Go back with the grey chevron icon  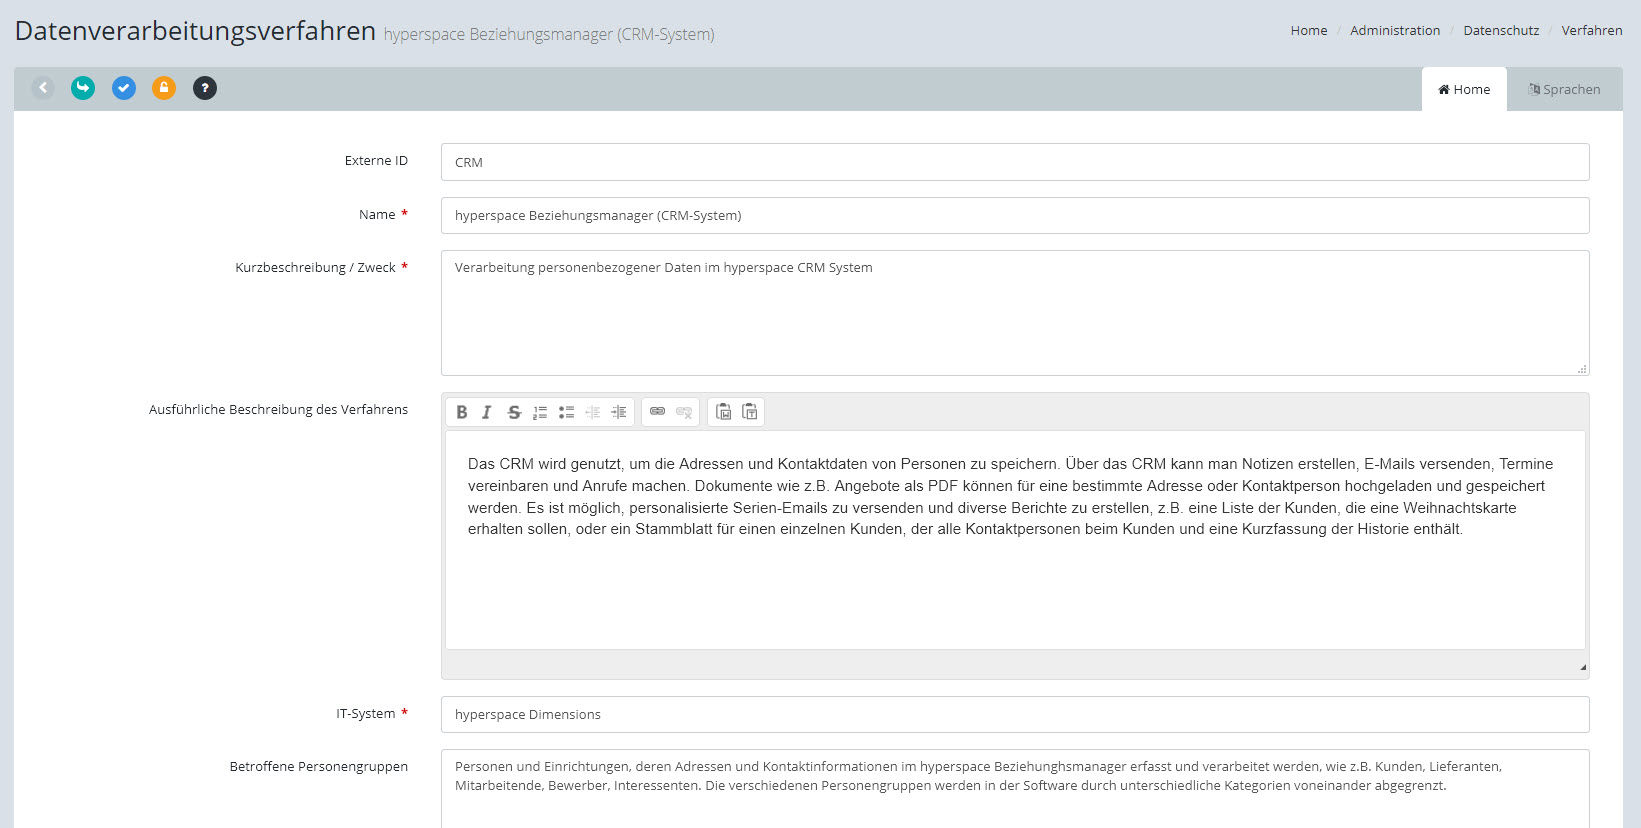coord(43,88)
